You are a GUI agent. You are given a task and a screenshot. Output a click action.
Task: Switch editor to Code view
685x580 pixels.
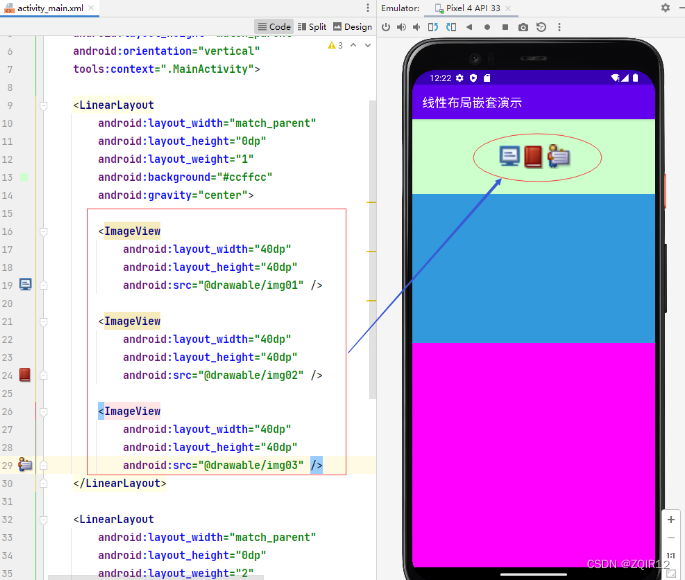(274, 27)
